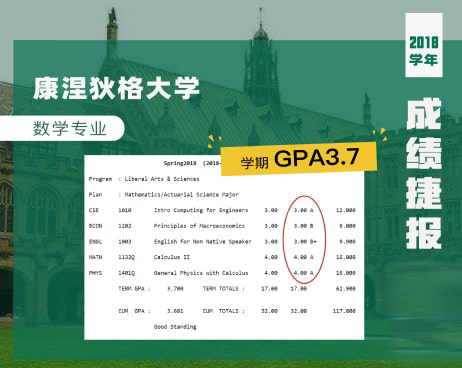Select the "数学专业" label pill
Image resolution: width=462 pixels, height=368 pixels.
[x=62, y=128]
